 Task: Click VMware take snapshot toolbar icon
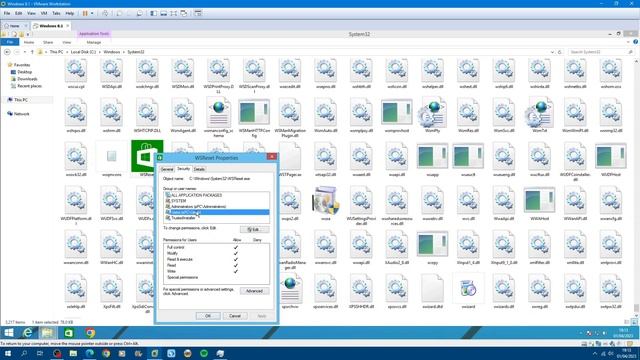click(119, 13)
